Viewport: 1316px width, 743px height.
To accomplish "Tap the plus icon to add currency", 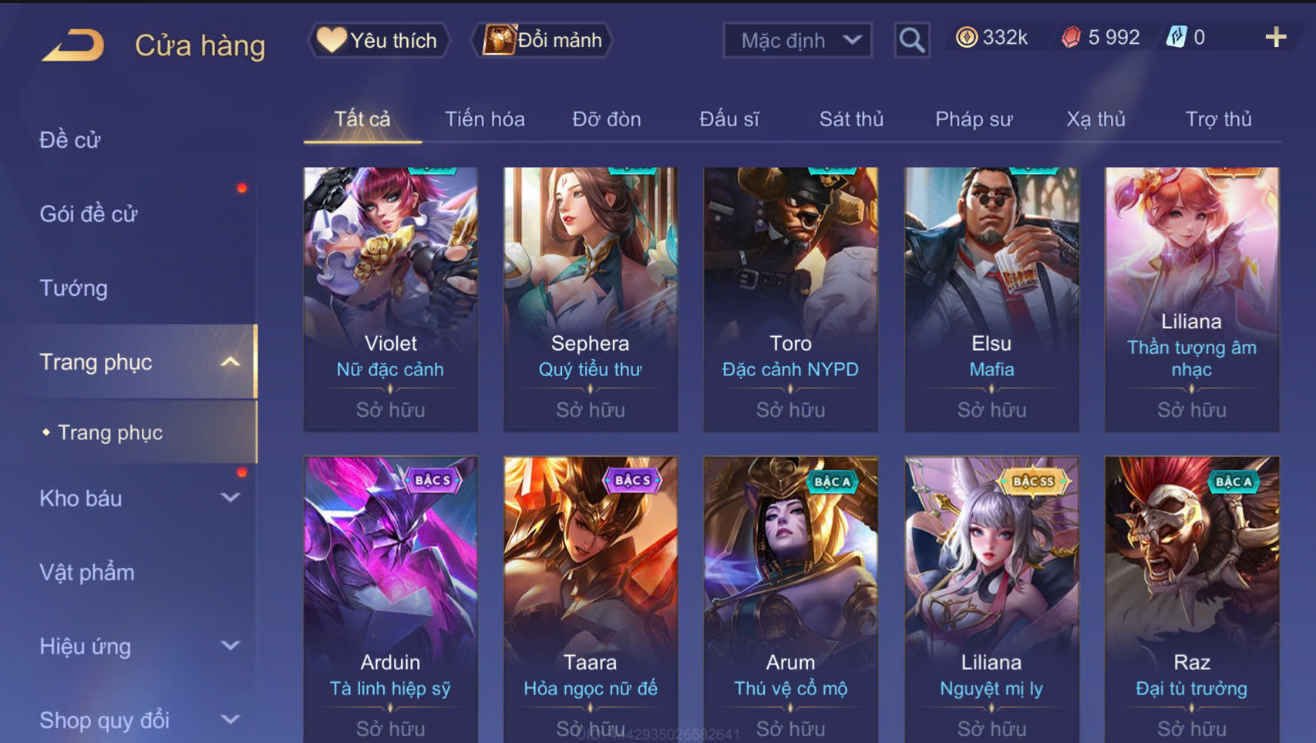I will (1275, 38).
